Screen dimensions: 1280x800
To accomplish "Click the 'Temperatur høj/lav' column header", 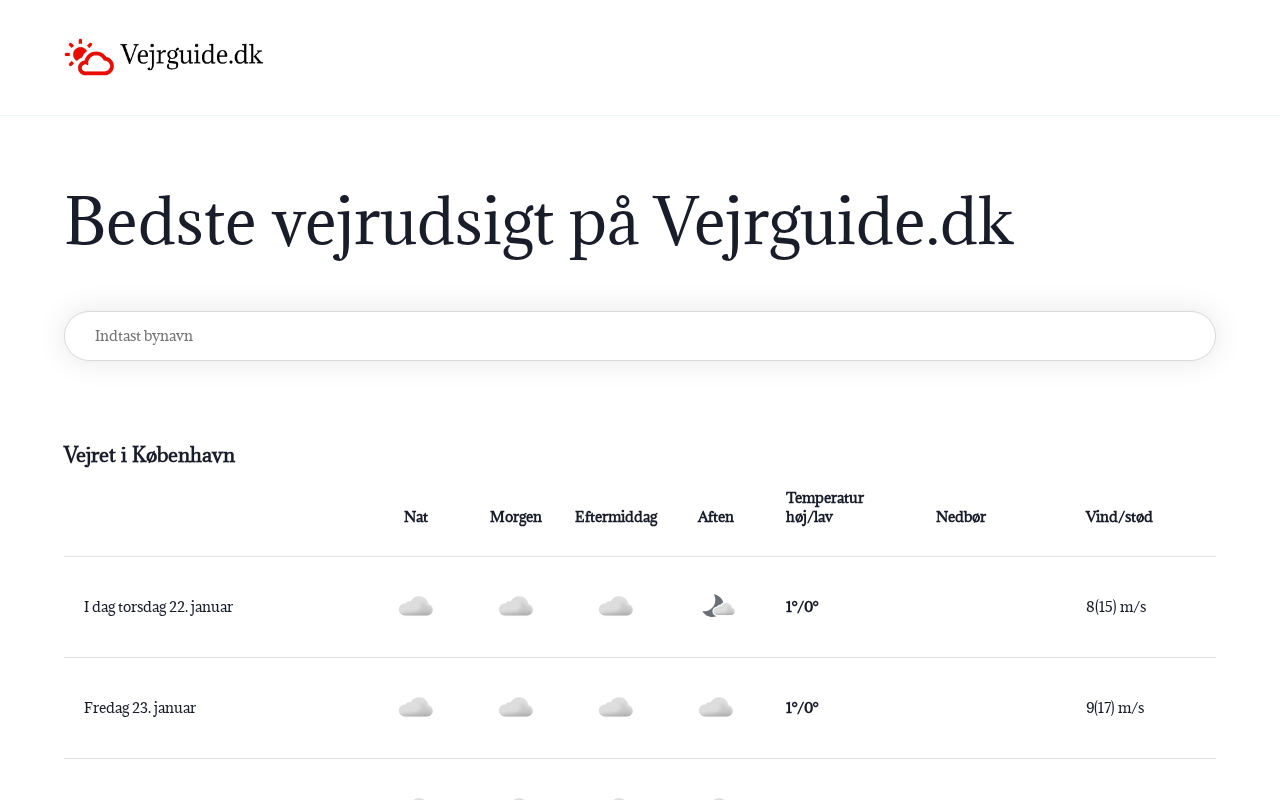I will pos(825,507).
